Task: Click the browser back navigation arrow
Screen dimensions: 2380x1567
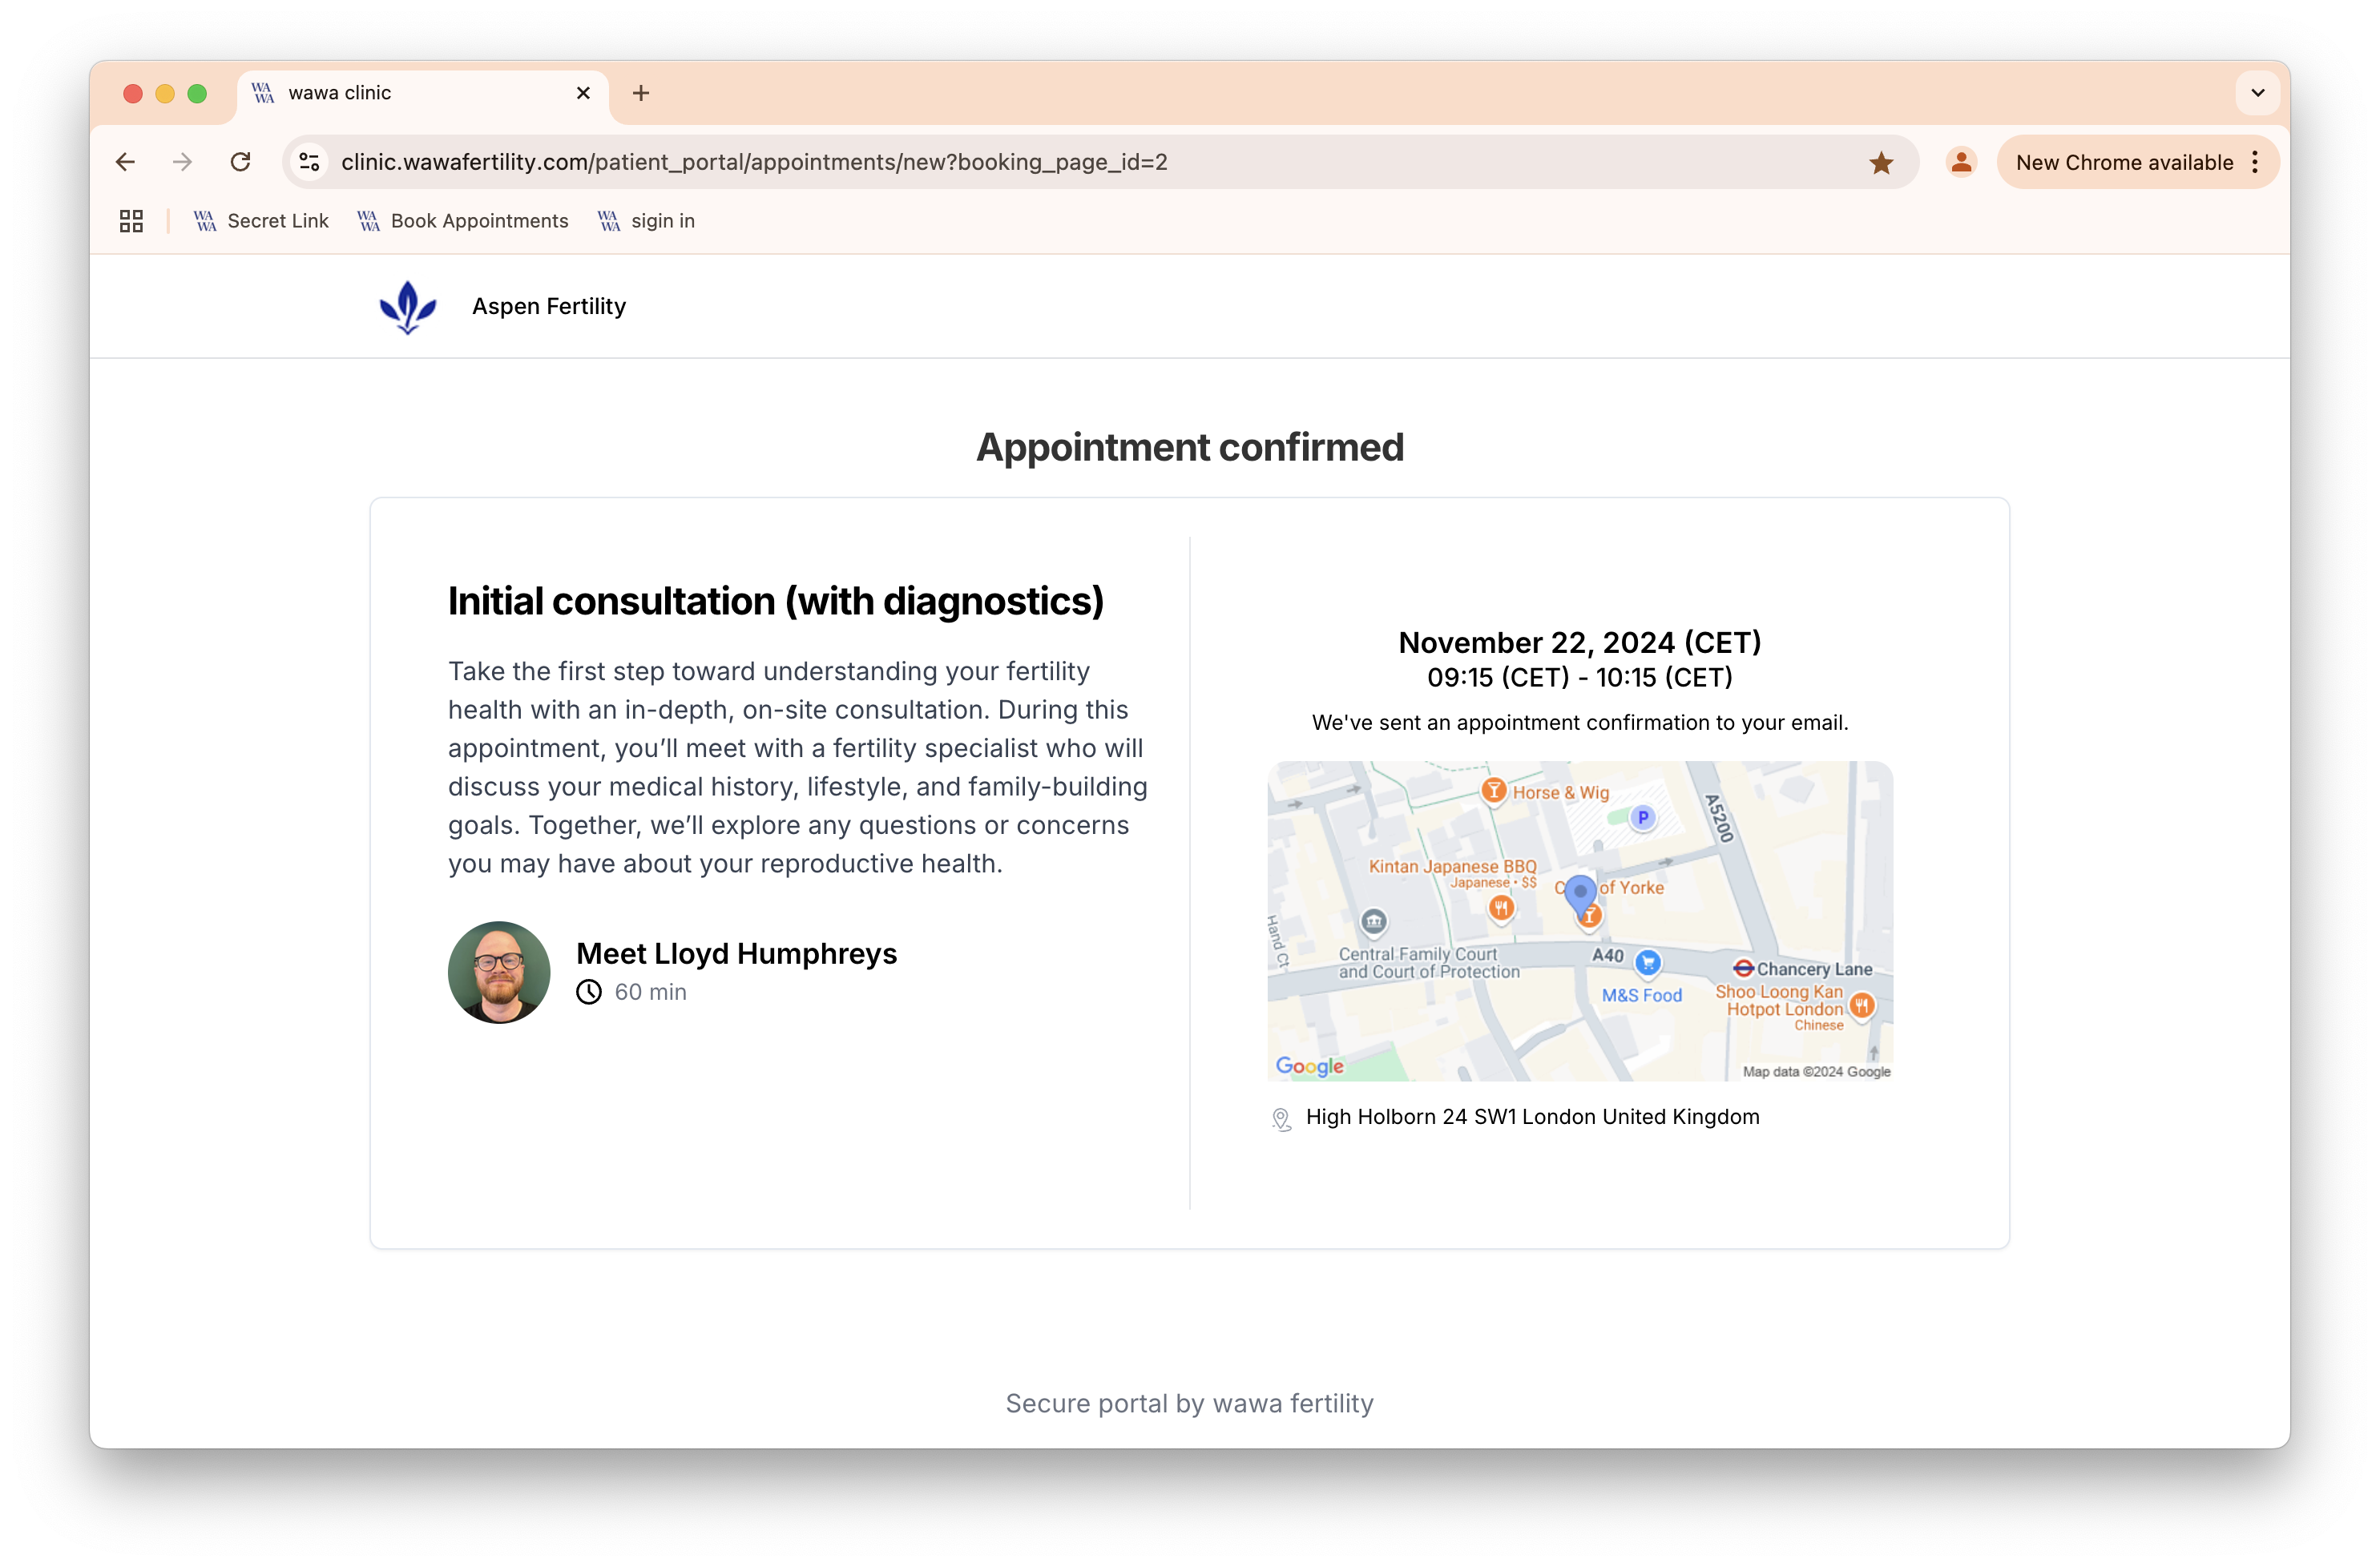Action: tap(126, 161)
